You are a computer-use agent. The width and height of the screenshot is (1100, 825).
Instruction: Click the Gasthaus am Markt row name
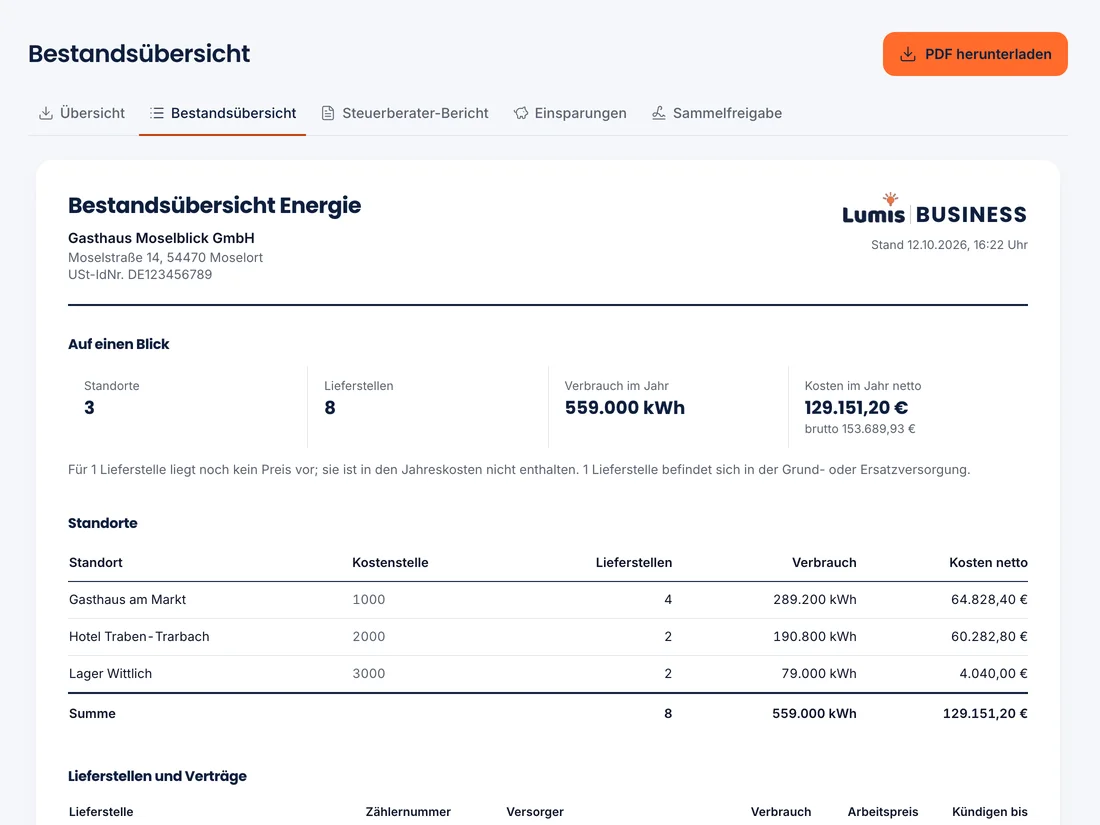coord(127,600)
